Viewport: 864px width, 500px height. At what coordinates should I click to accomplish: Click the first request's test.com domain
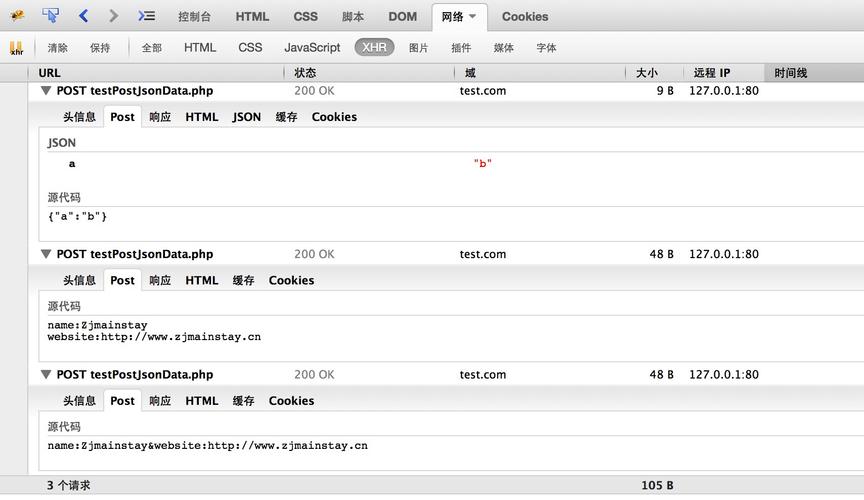tap(483, 90)
